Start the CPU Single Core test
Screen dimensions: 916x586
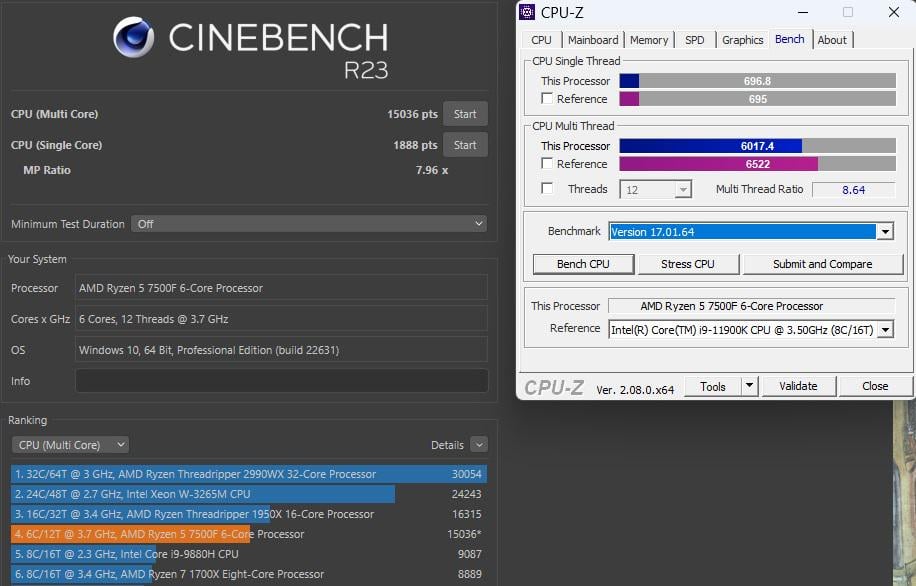[x=465, y=145]
